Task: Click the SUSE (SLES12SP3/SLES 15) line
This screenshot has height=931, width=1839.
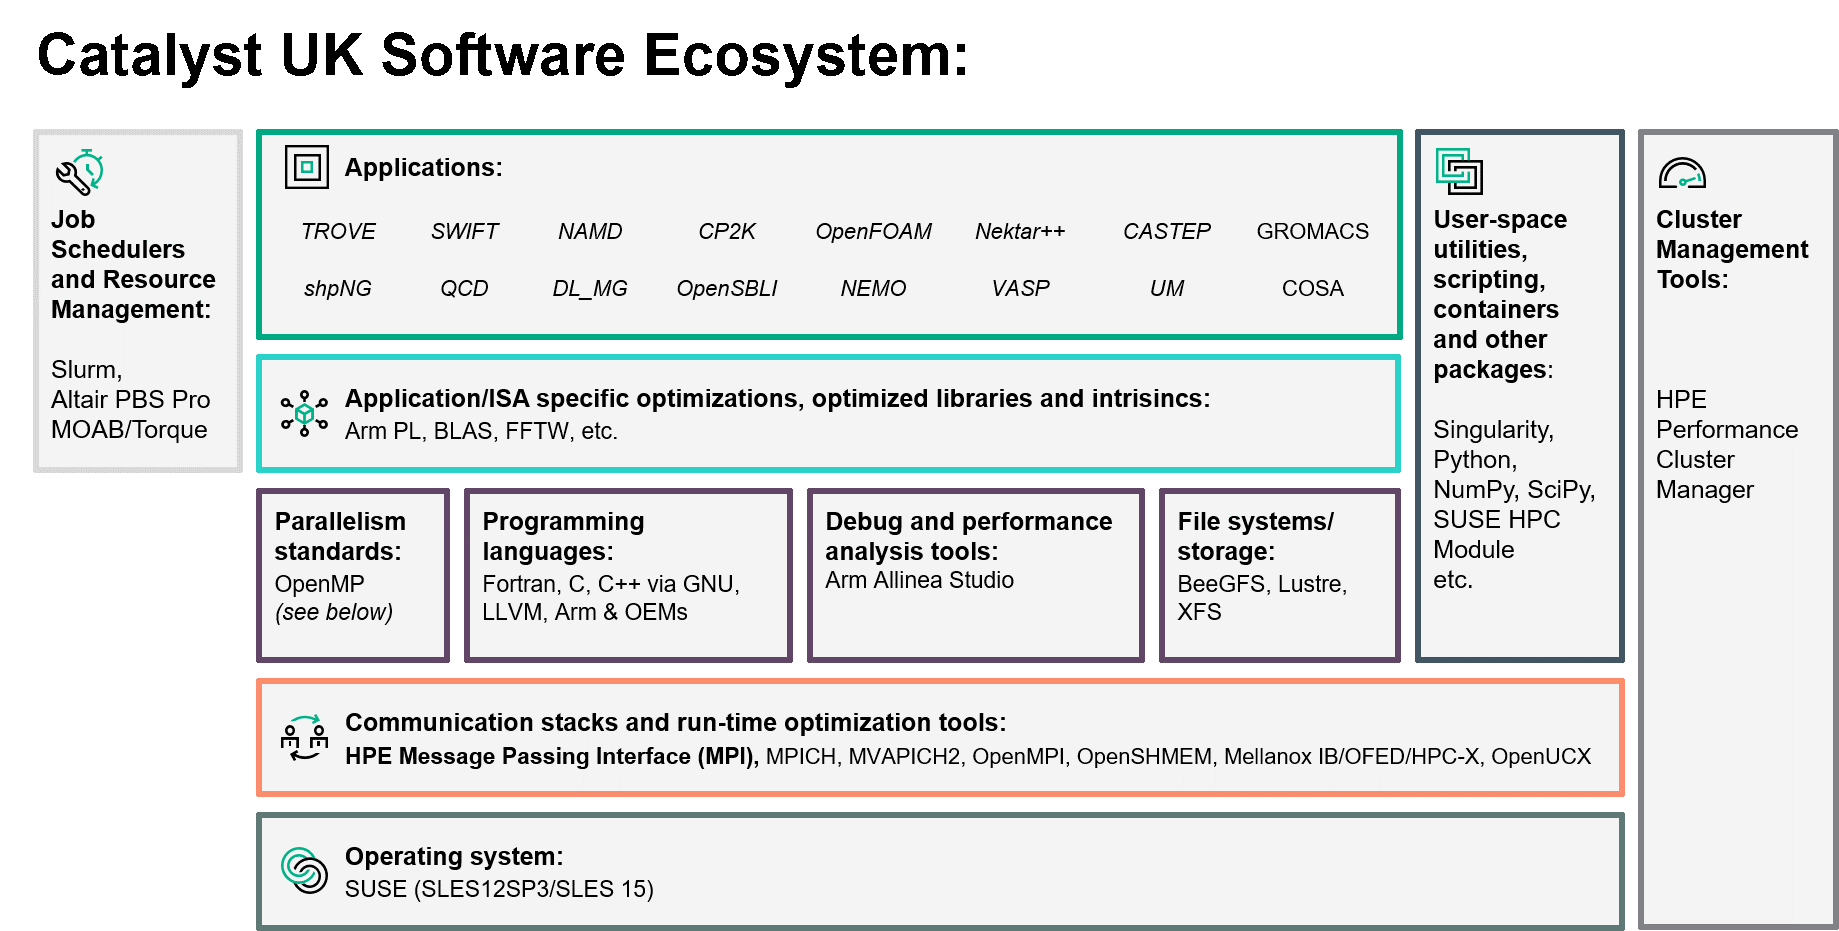Action: pyautogui.click(x=499, y=889)
